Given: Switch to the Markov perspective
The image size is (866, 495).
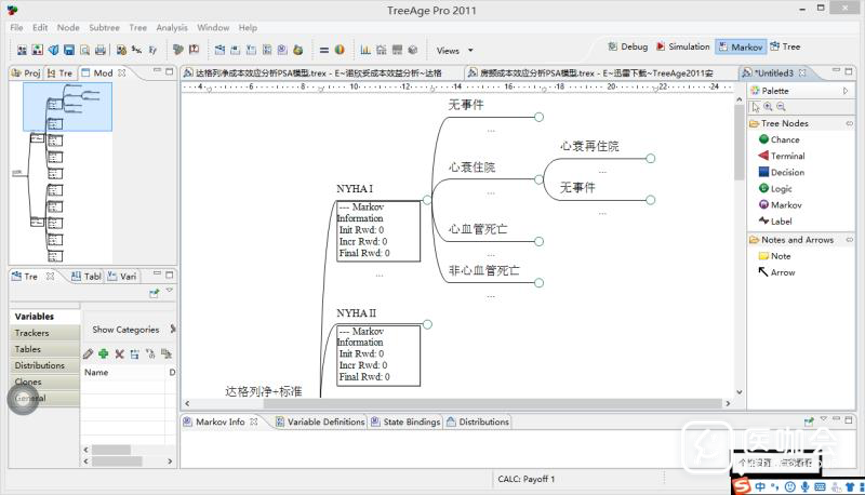Looking at the screenshot, I should tap(740, 47).
